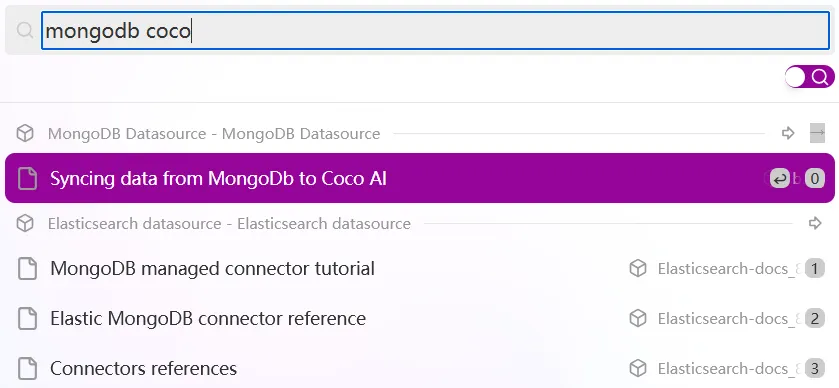Screen dimensions: 839x388
Task: Click the cube icon for Elasticsearch datasource
Action: coord(25,223)
